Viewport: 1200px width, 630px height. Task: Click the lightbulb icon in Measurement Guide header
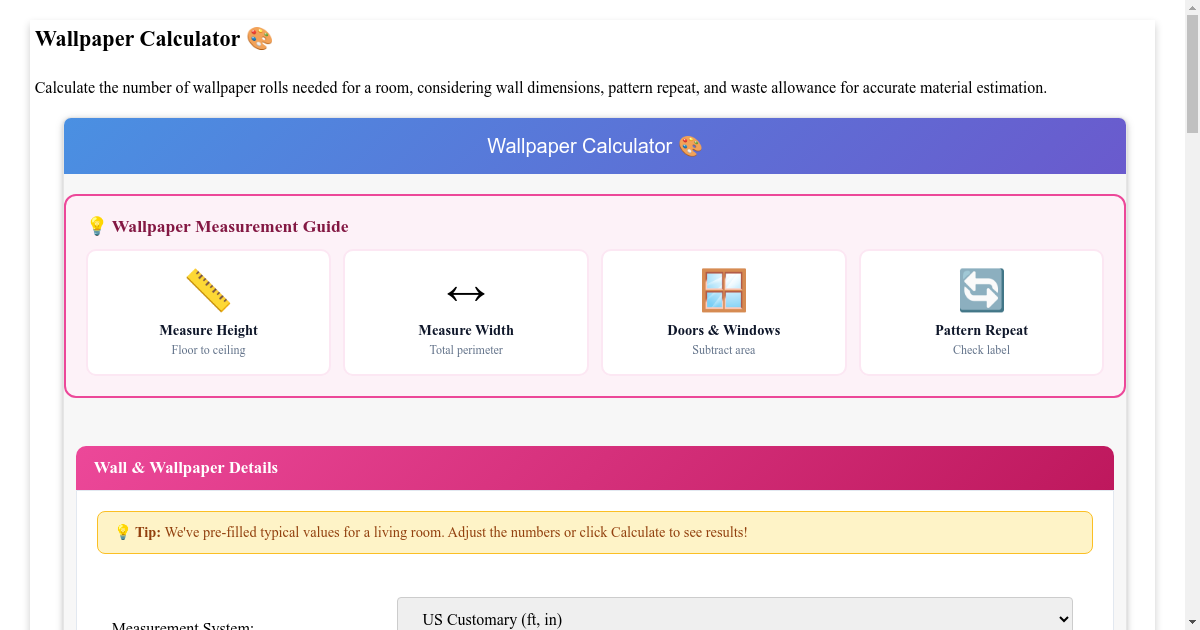point(97,226)
